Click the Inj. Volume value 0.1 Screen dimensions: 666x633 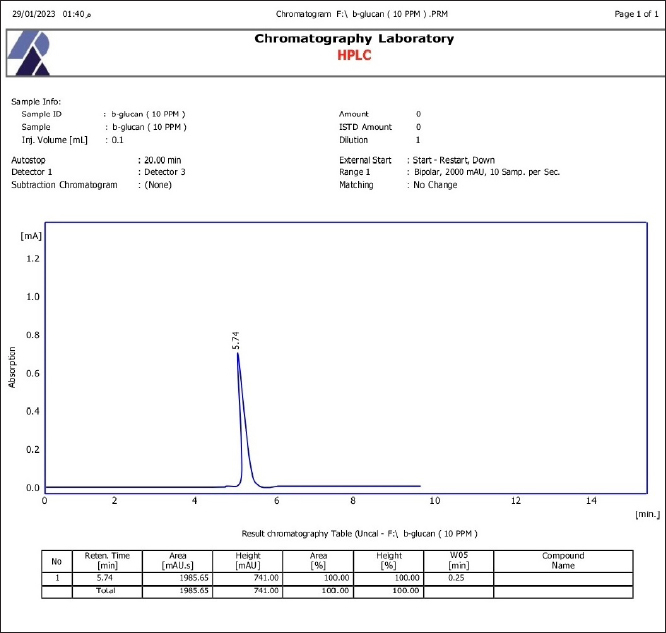[x=117, y=140]
